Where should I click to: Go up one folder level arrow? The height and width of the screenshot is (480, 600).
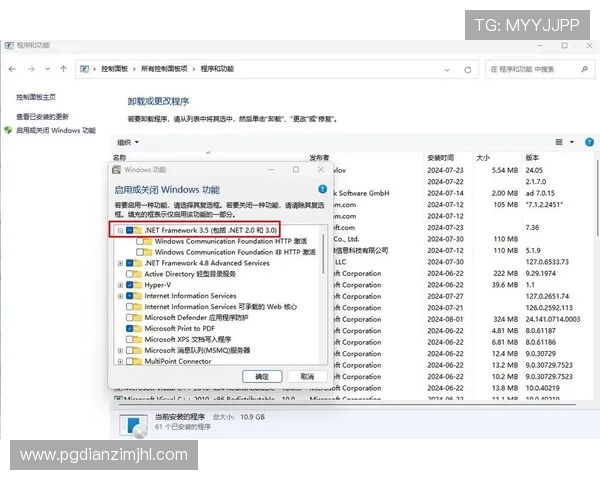(x=64, y=69)
